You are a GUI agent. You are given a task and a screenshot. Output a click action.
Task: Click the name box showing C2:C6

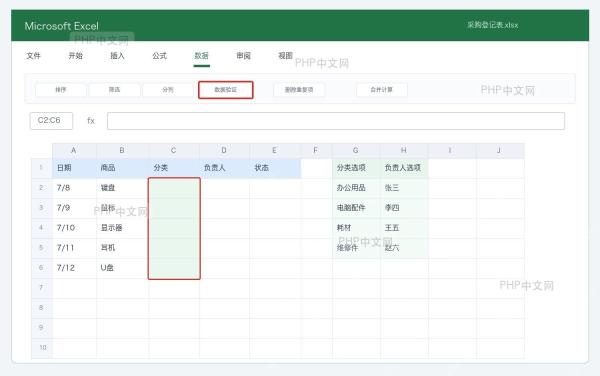(x=51, y=120)
